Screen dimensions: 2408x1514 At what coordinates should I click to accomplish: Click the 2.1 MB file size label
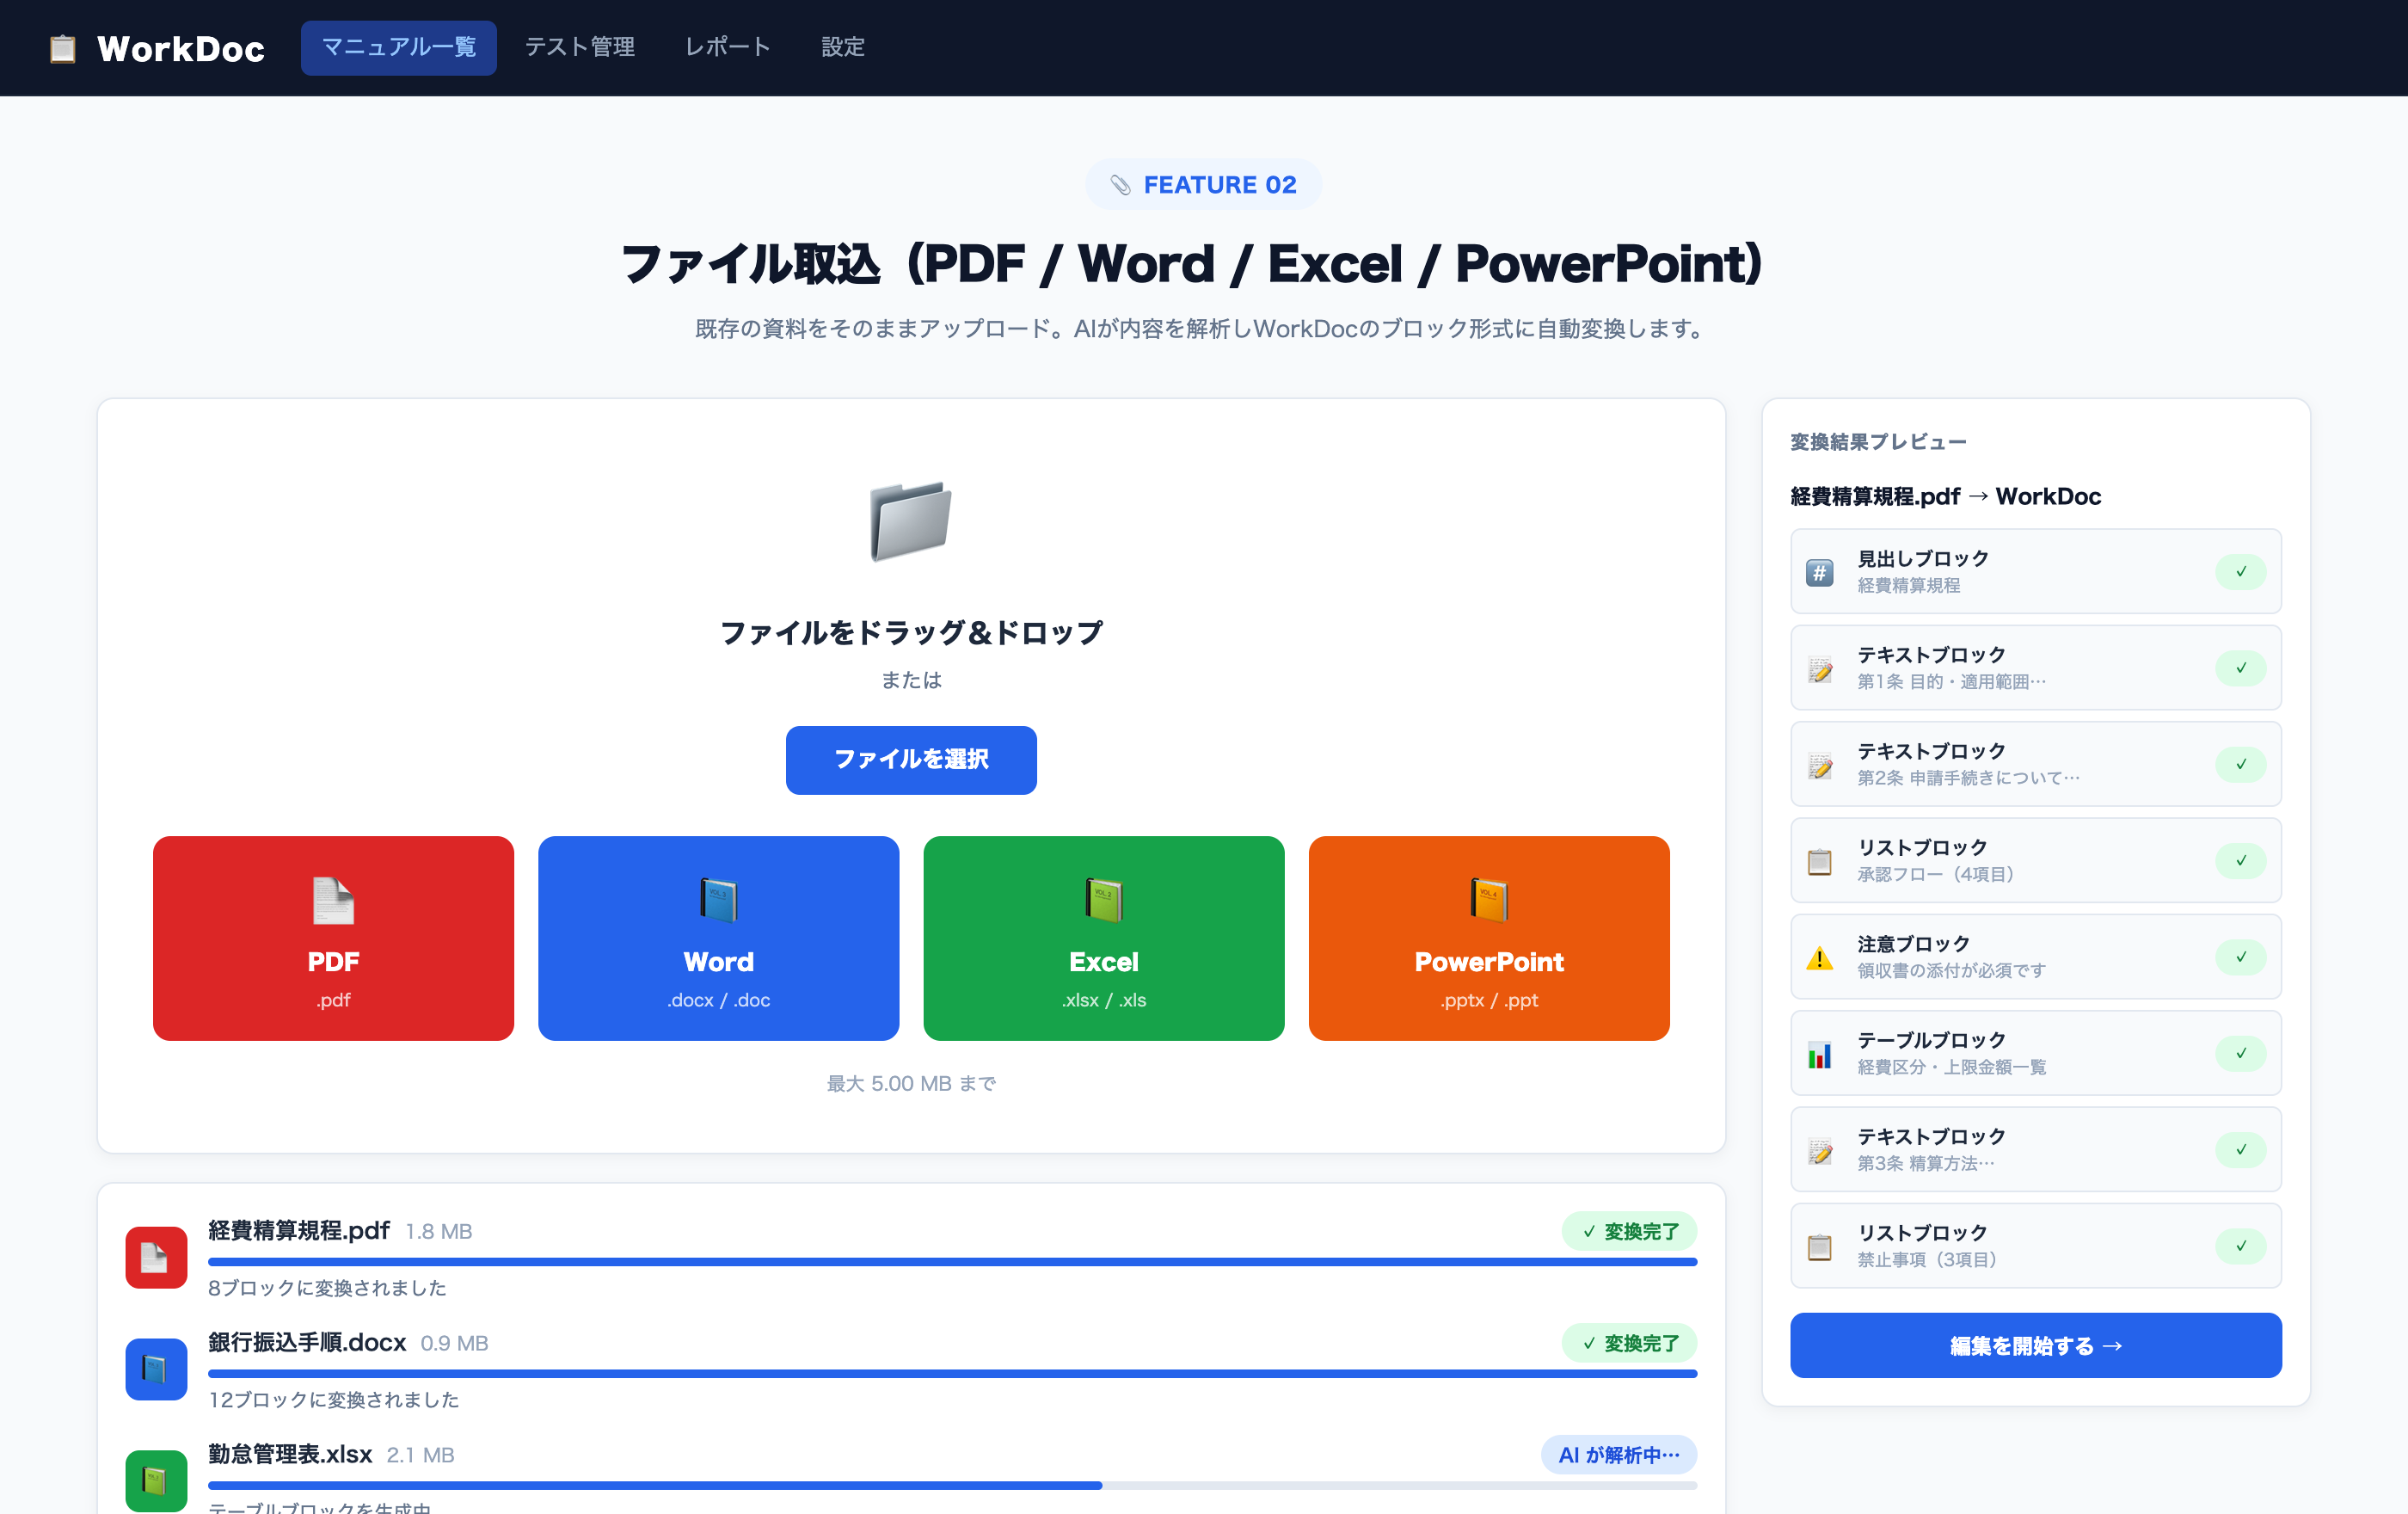click(420, 1456)
